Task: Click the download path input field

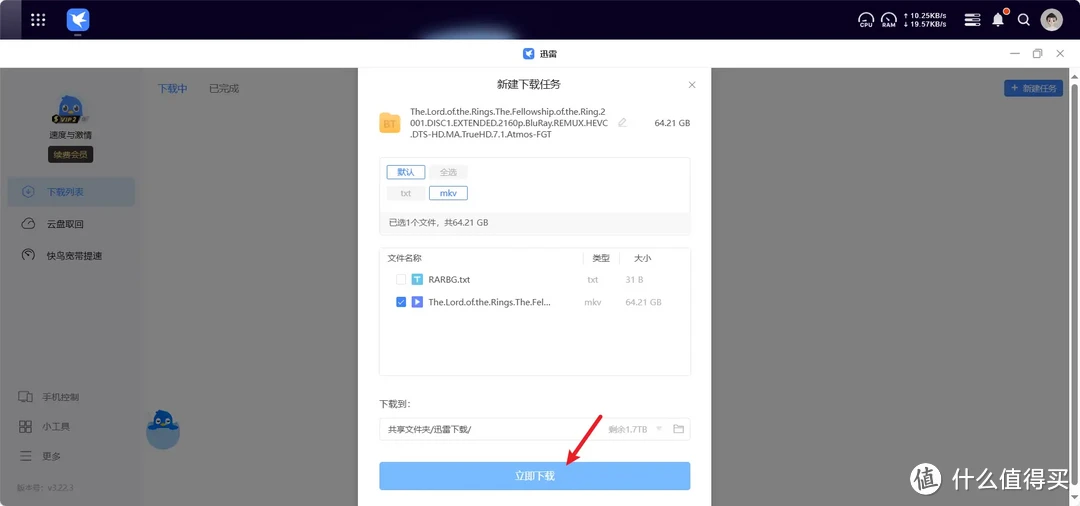Action: tap(534, 429)
